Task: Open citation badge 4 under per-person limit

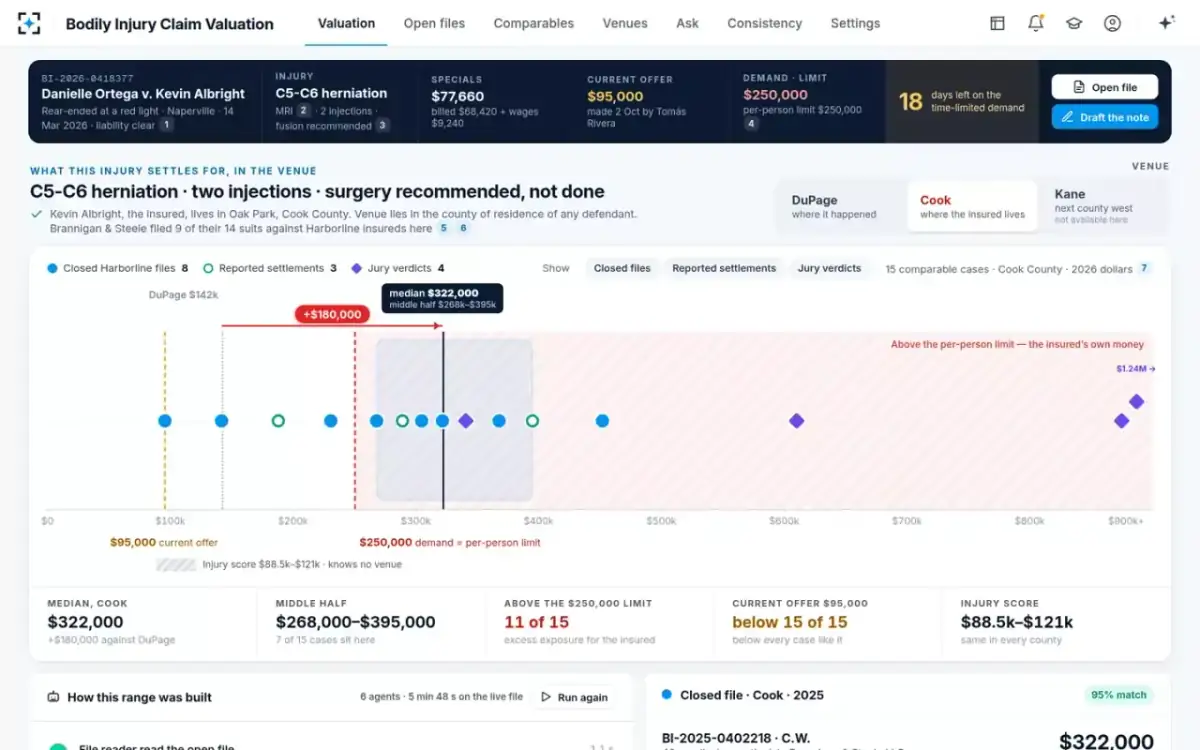Action: [751, 124]
